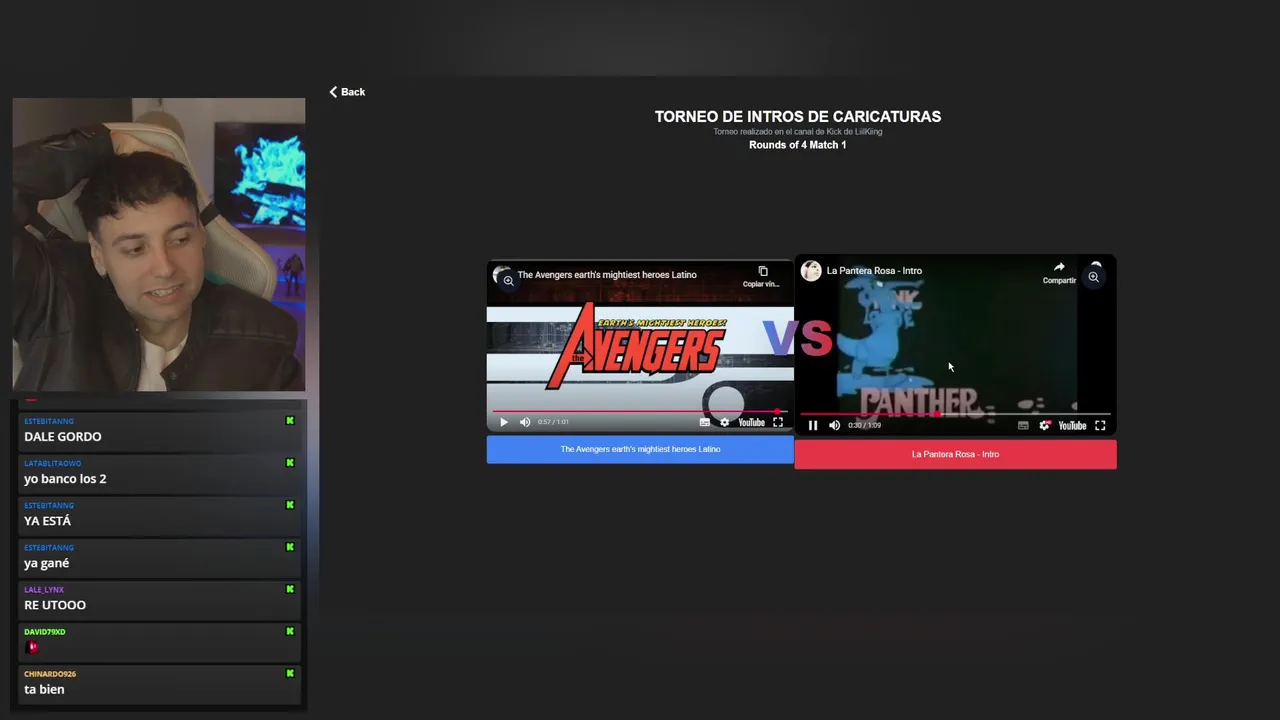The width and height of the screenshot is (1280, 720).
Task: Click Kick badge beside RE UTOOO message
Action: 290,589
